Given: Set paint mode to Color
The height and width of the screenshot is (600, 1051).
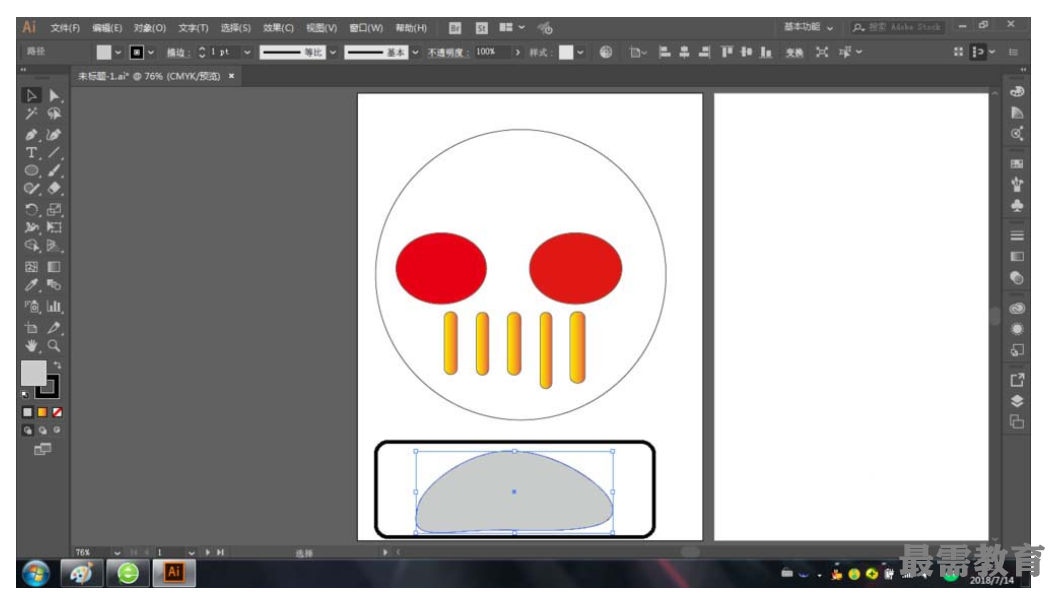Looking at the screenshot, I should (27, 412).
